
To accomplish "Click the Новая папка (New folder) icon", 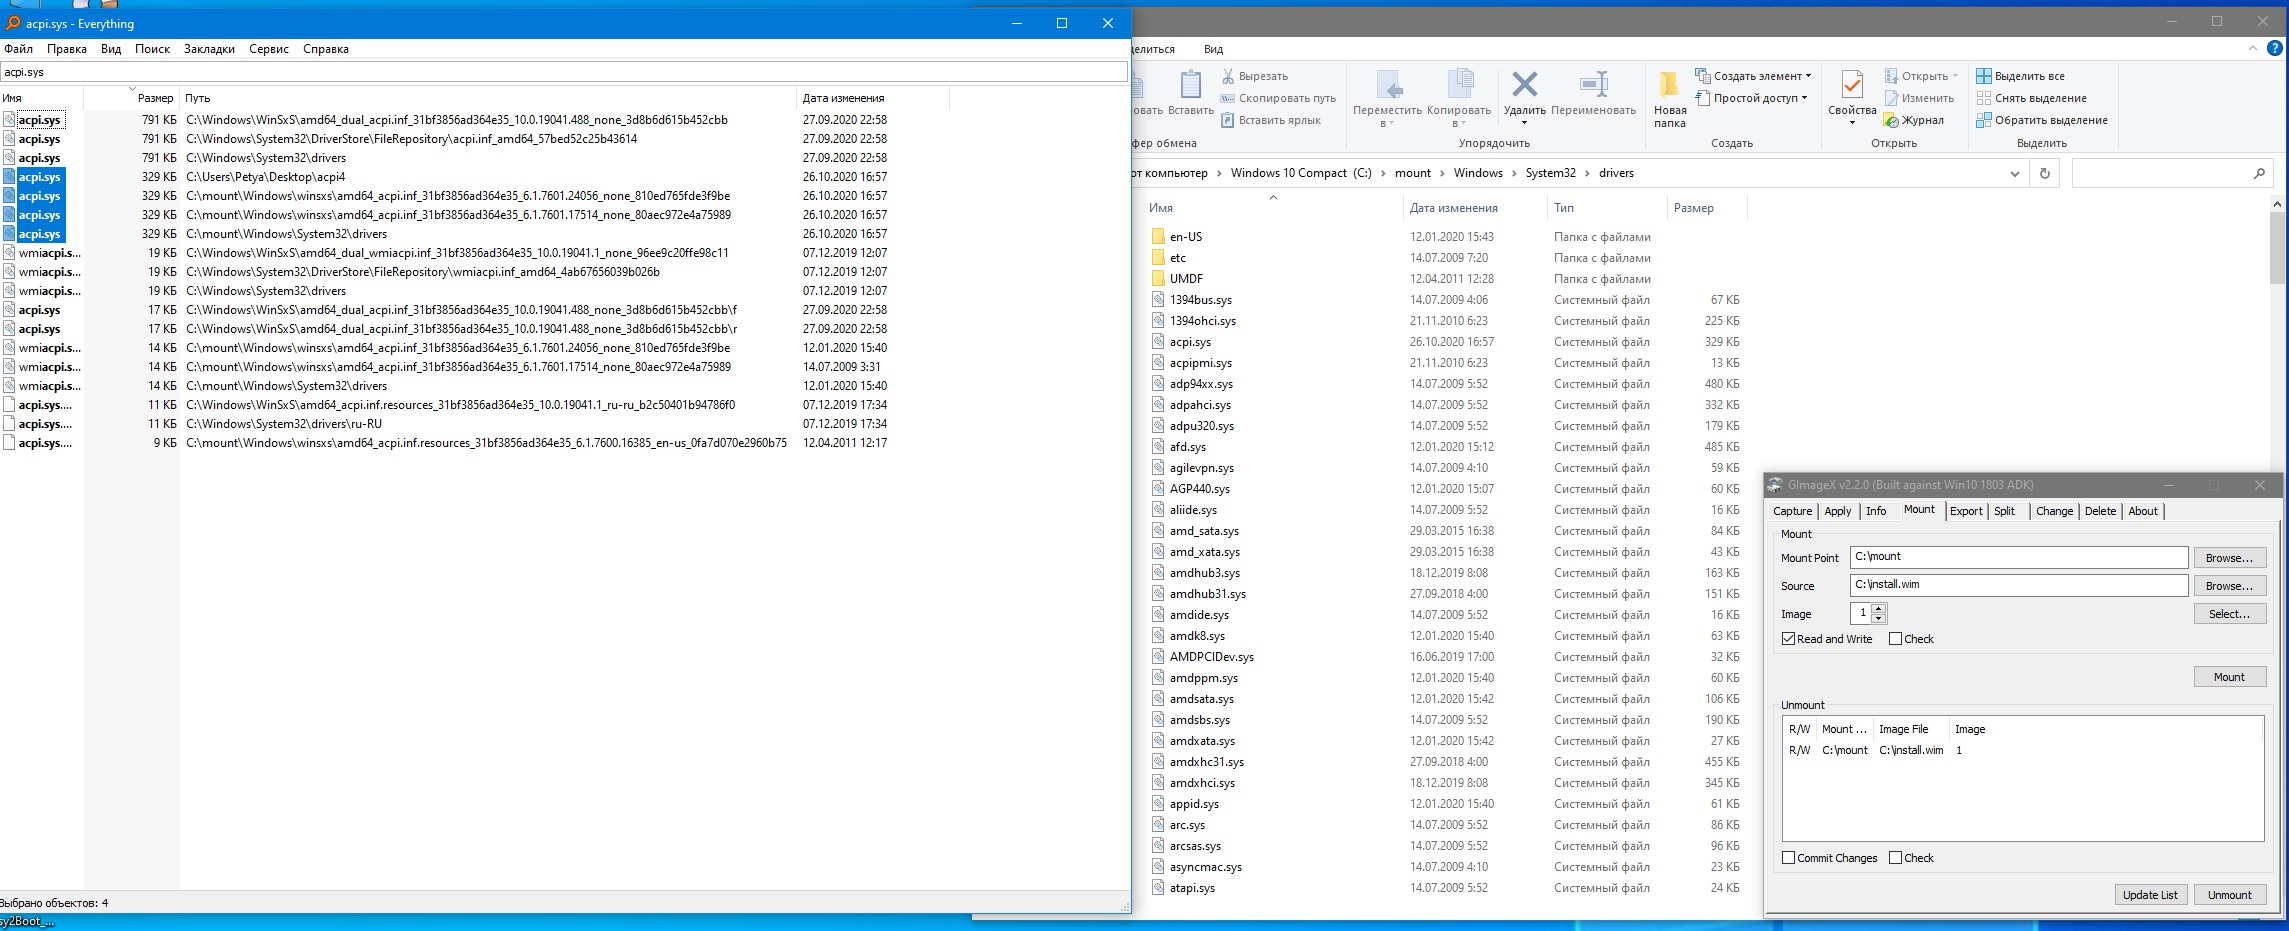I will 1669,85.
